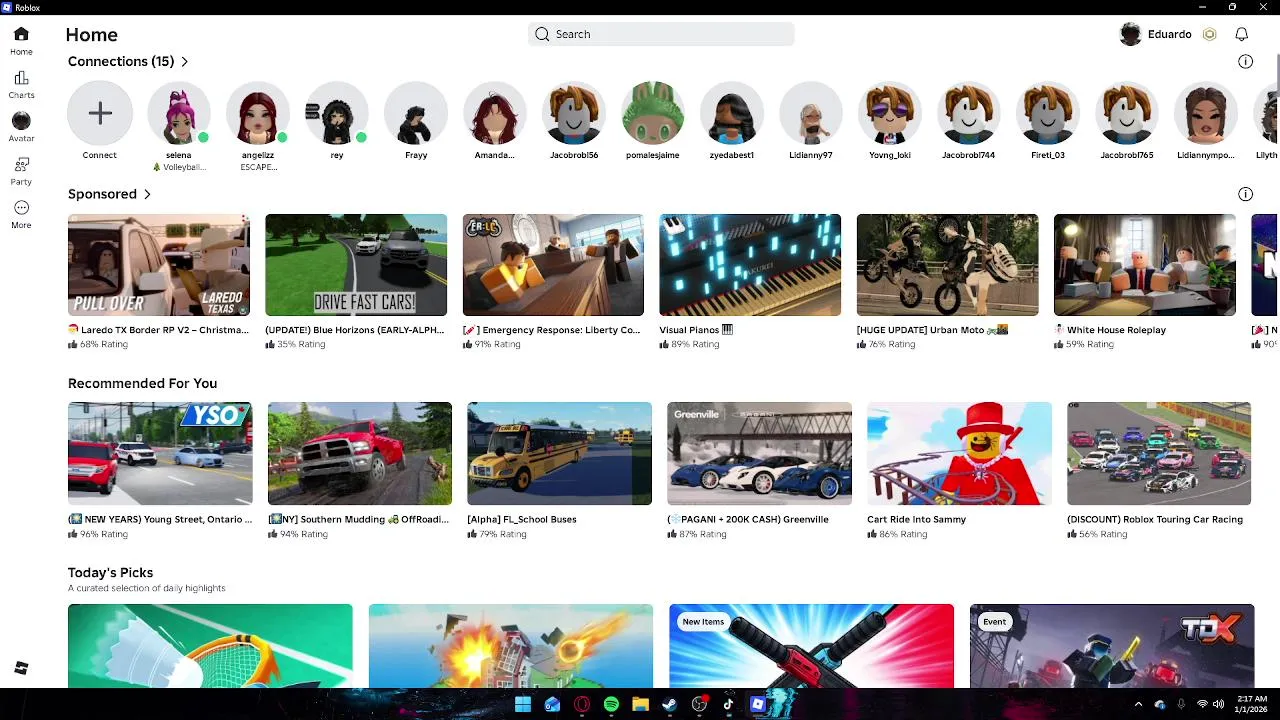Open the New Items crossed guns card

(x=811, y=646)
